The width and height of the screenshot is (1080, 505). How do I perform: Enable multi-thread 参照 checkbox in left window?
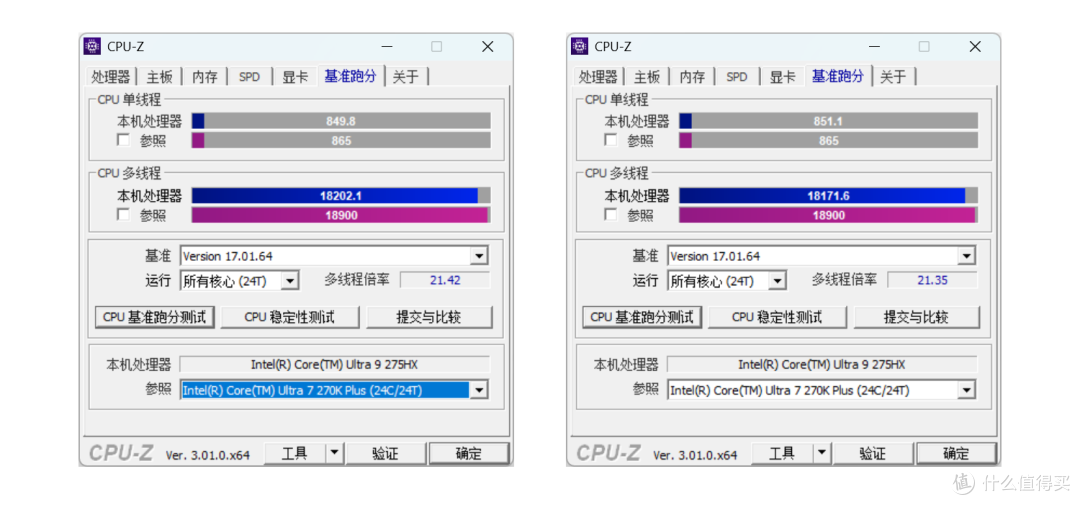pyautogui.click(x=123, y=215)
